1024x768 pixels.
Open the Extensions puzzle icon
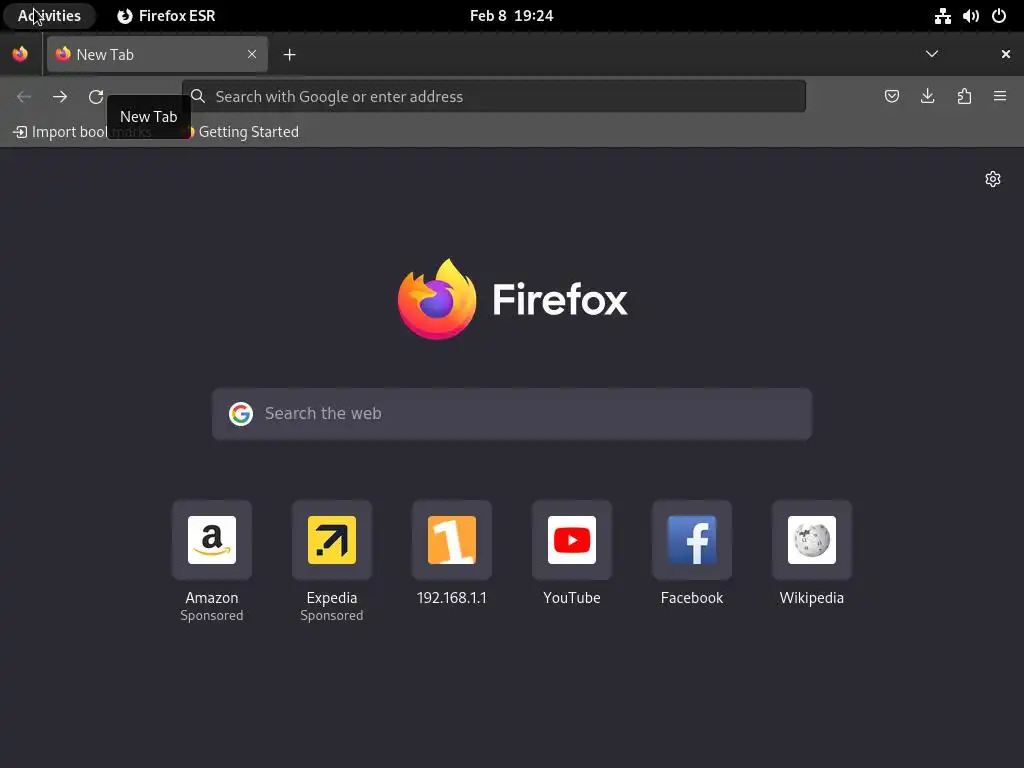[964, 97]
